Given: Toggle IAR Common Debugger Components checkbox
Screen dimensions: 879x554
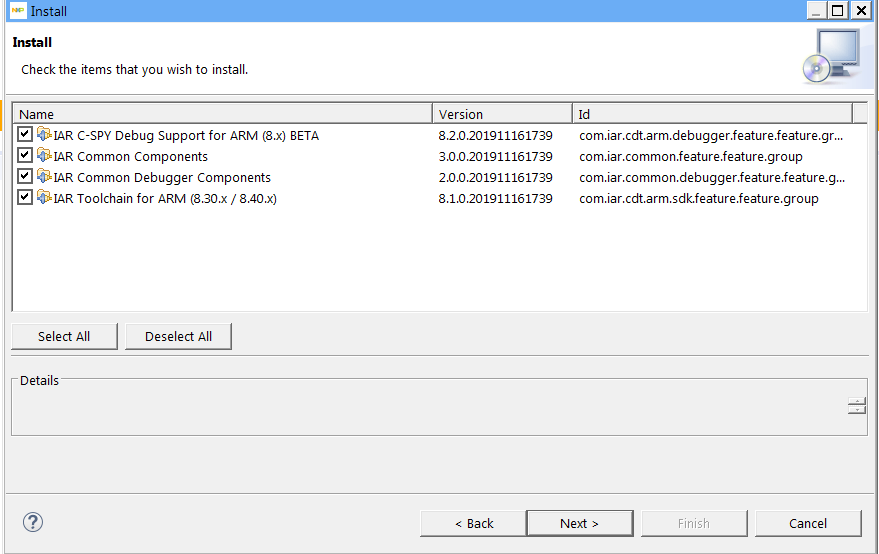Looking at the screenshot, I should coord(25,176).
